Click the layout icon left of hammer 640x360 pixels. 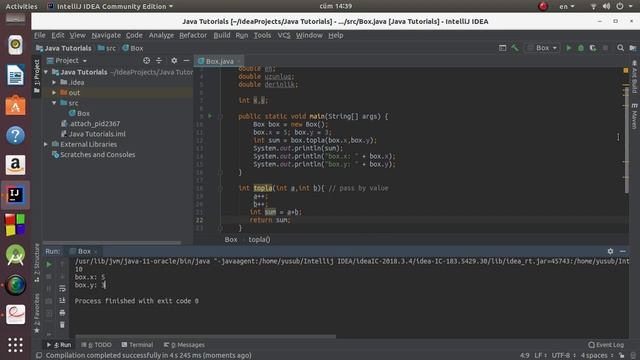tap(502, 48)
